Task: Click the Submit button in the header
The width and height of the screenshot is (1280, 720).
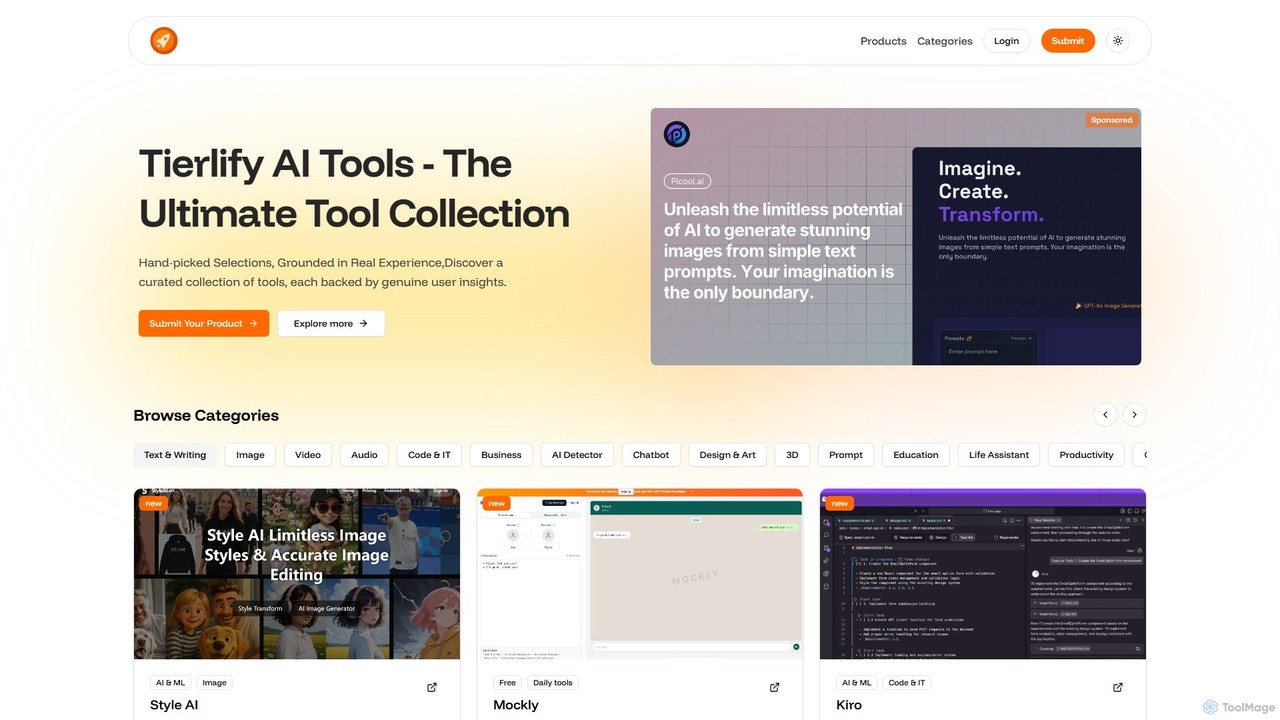Action: (1068, 41)
